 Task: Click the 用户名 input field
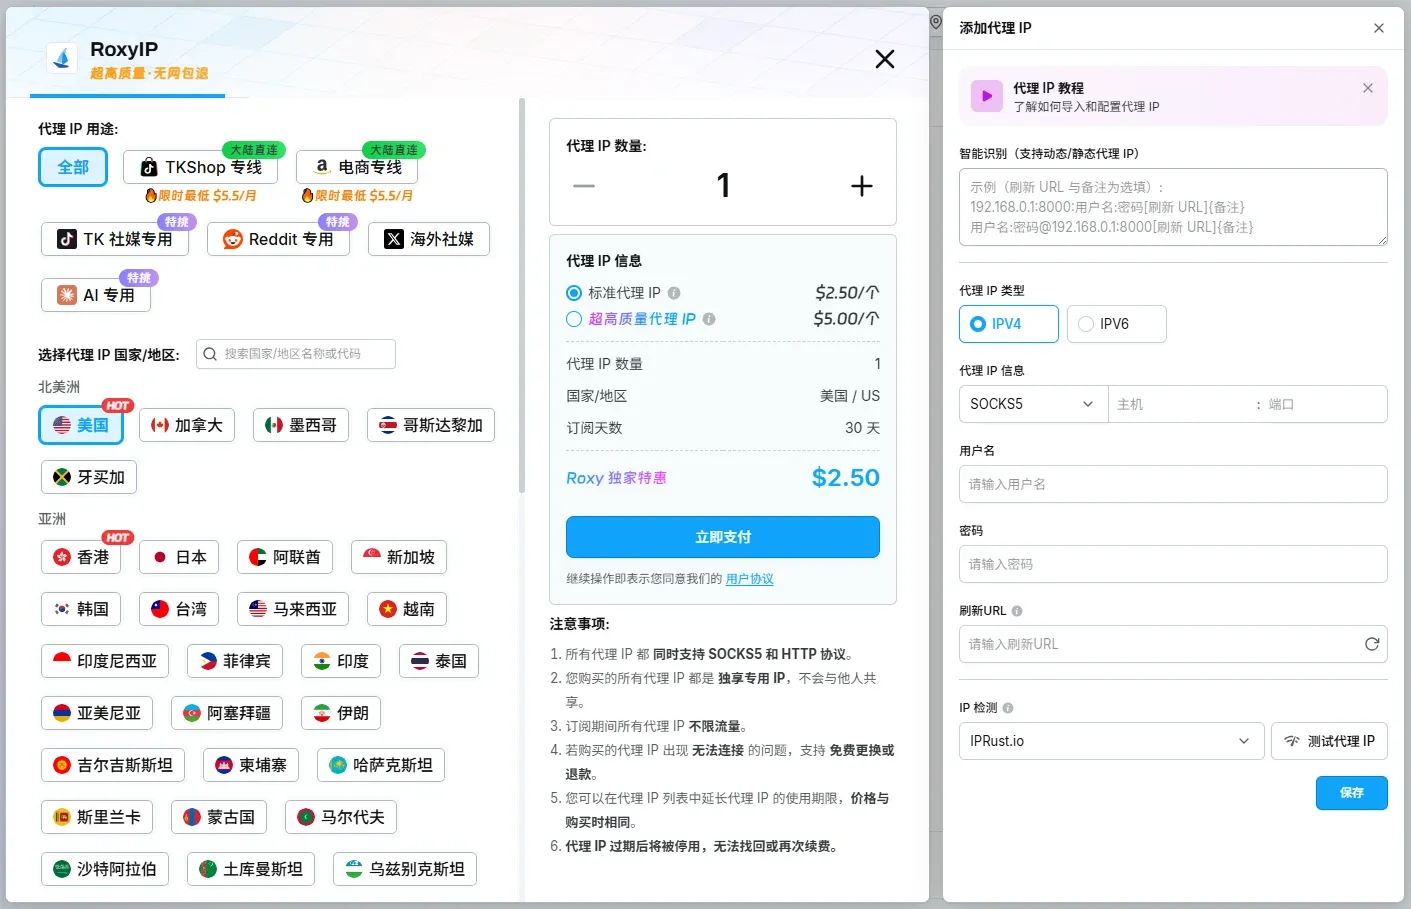(1173, 484)
